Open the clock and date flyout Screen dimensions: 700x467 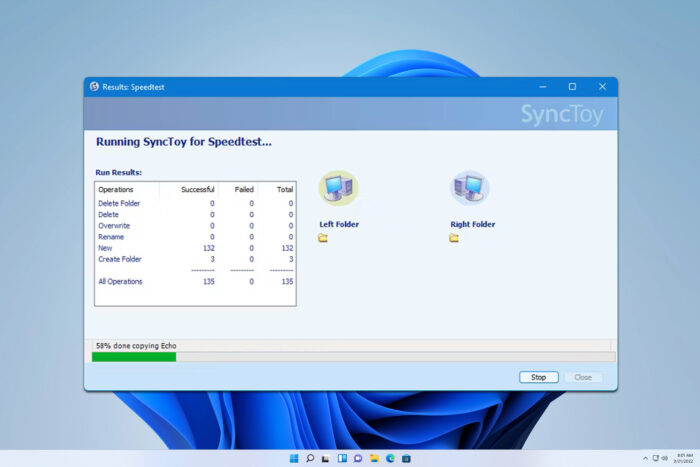(x=683, y=459)
